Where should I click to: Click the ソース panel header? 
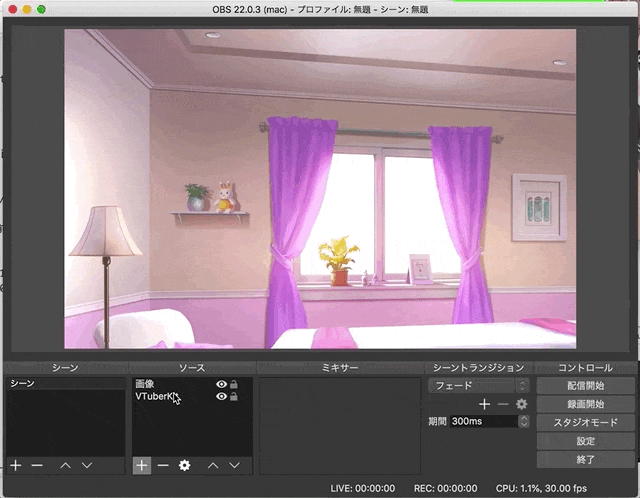192,368
